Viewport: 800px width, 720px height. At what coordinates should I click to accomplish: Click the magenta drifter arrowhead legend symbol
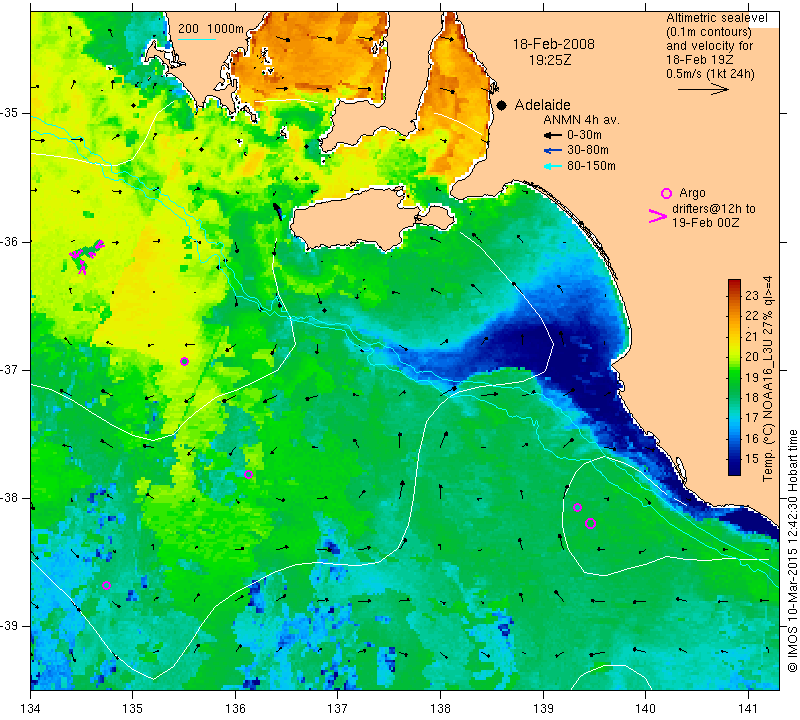[658, 216]
